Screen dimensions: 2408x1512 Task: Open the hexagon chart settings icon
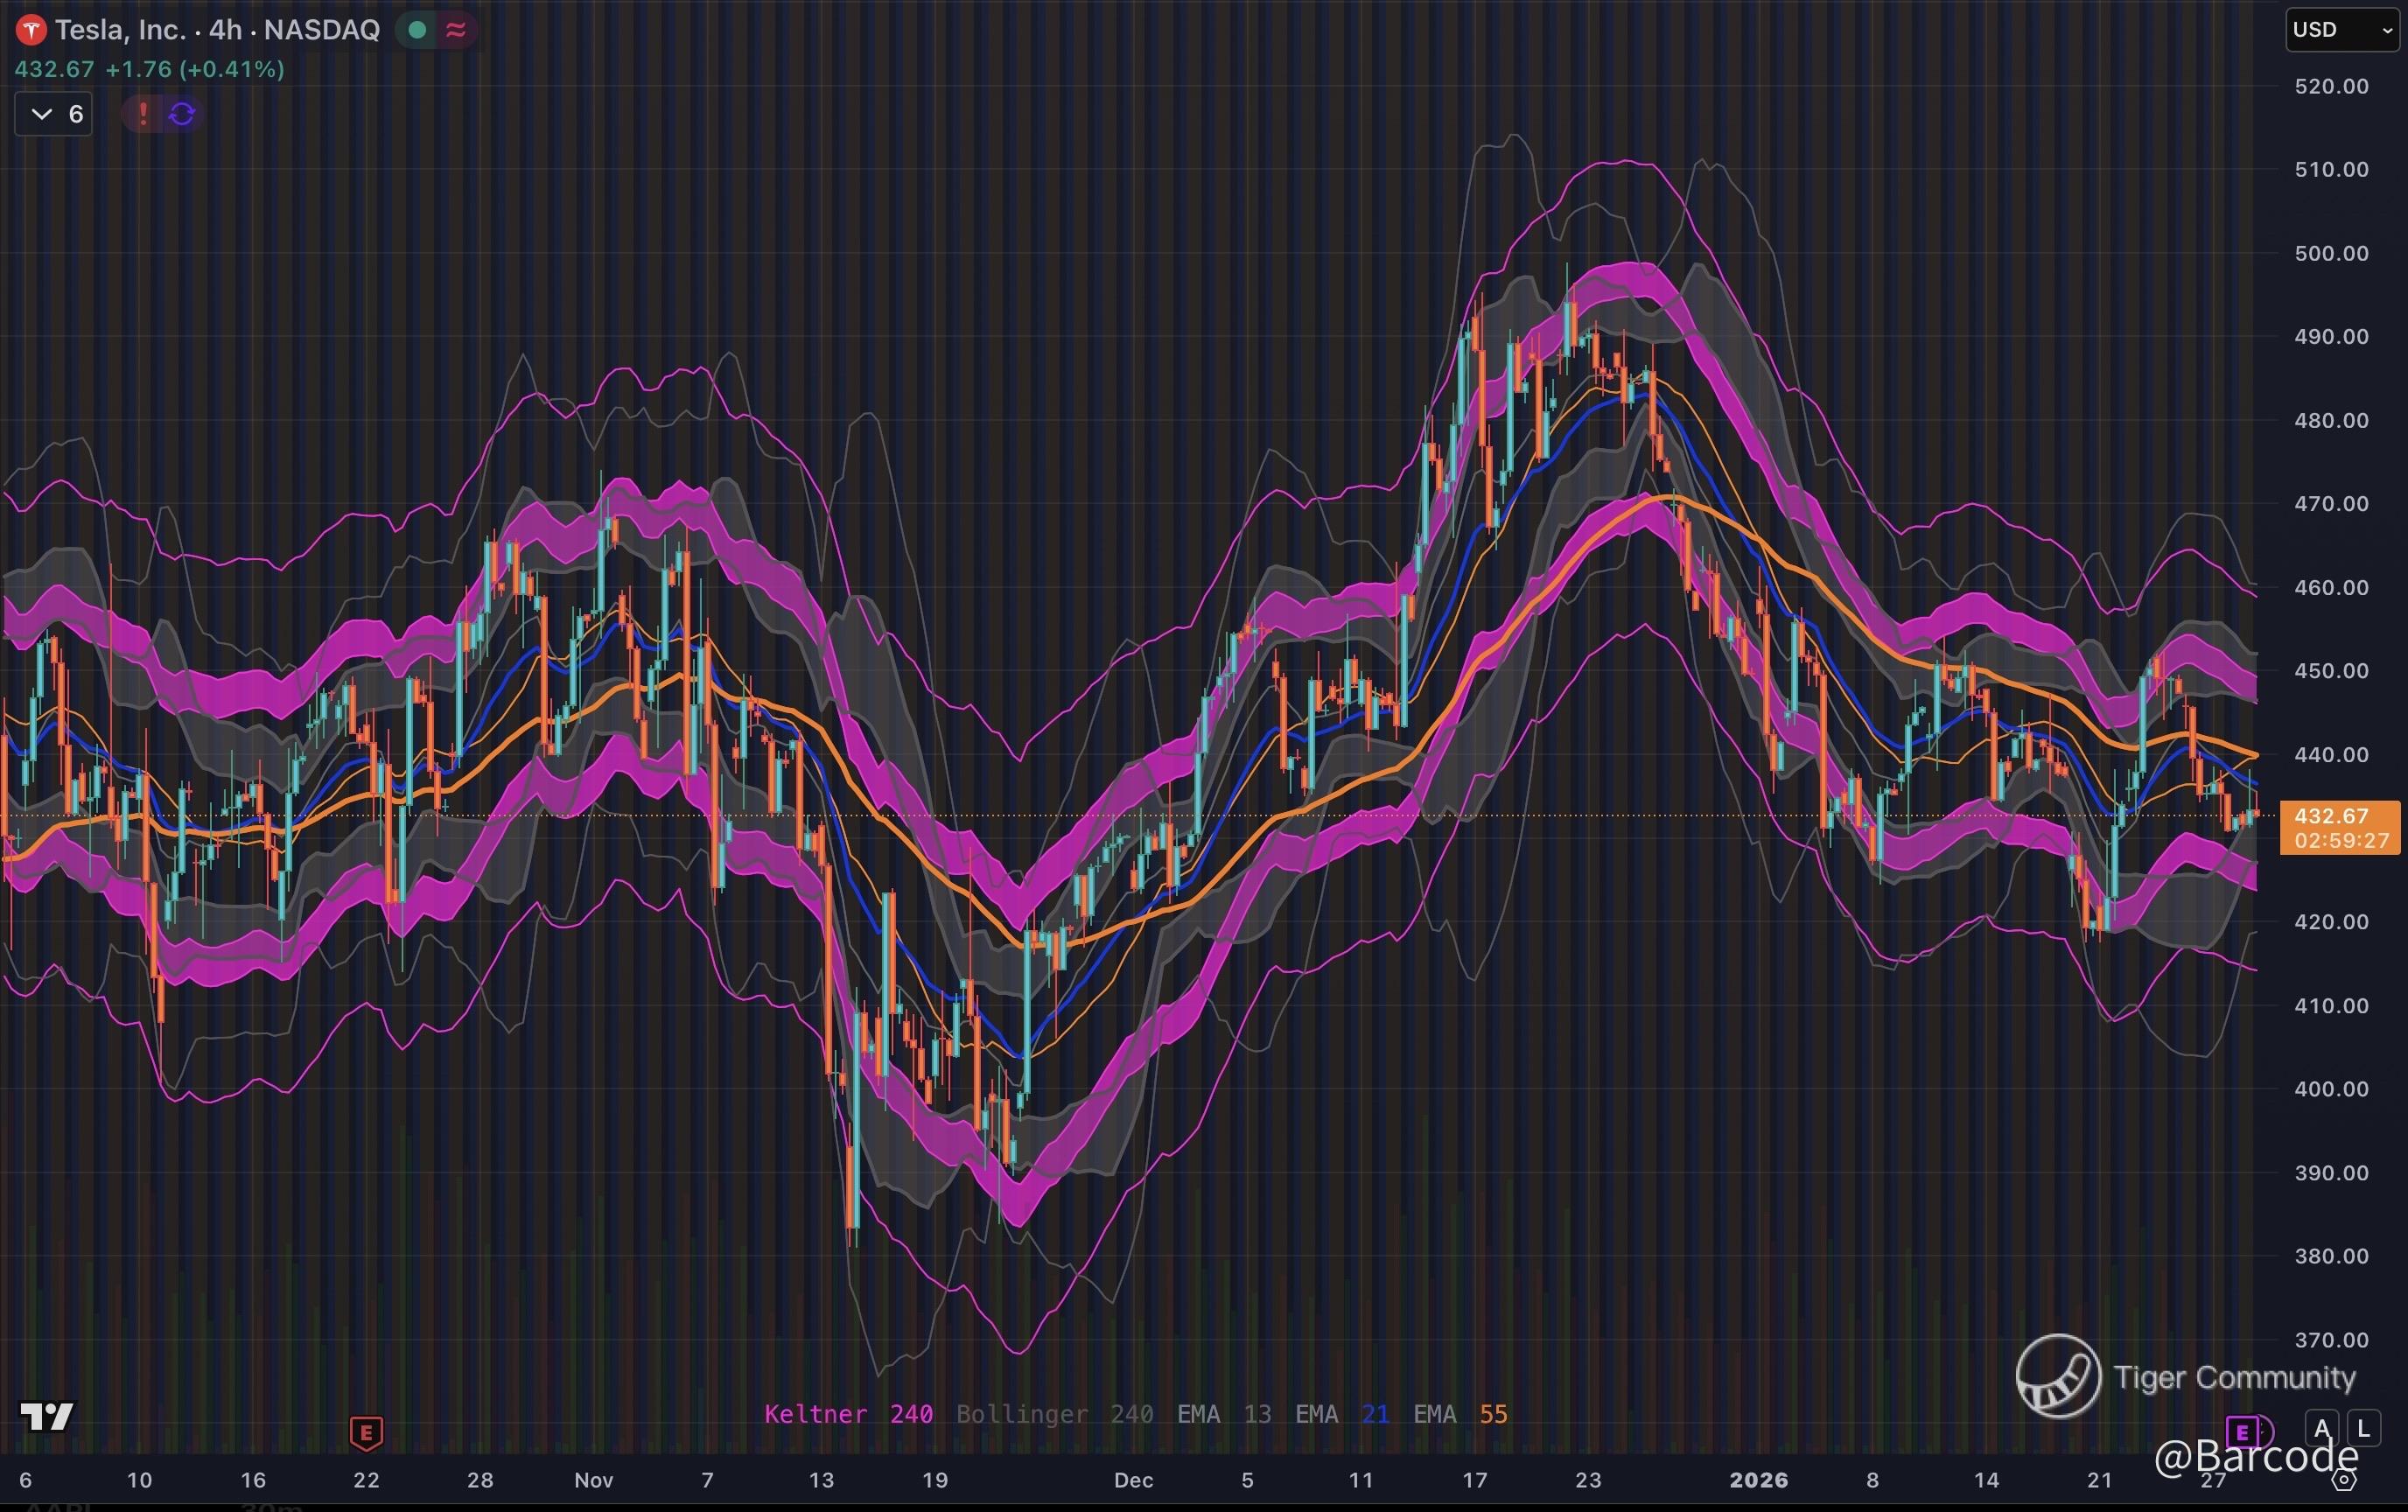tap(2345, 1481)
